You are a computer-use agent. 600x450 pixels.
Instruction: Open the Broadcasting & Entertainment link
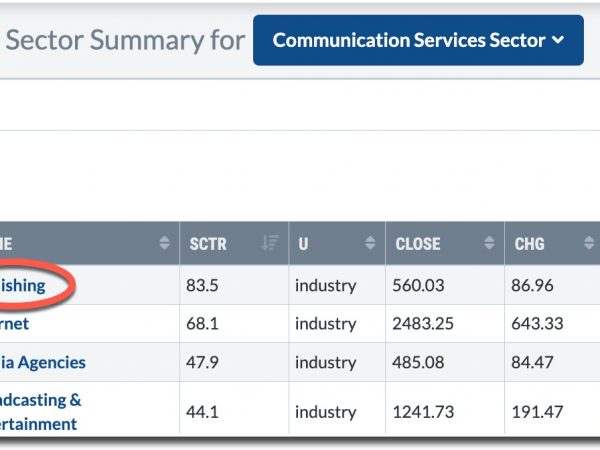40,412
